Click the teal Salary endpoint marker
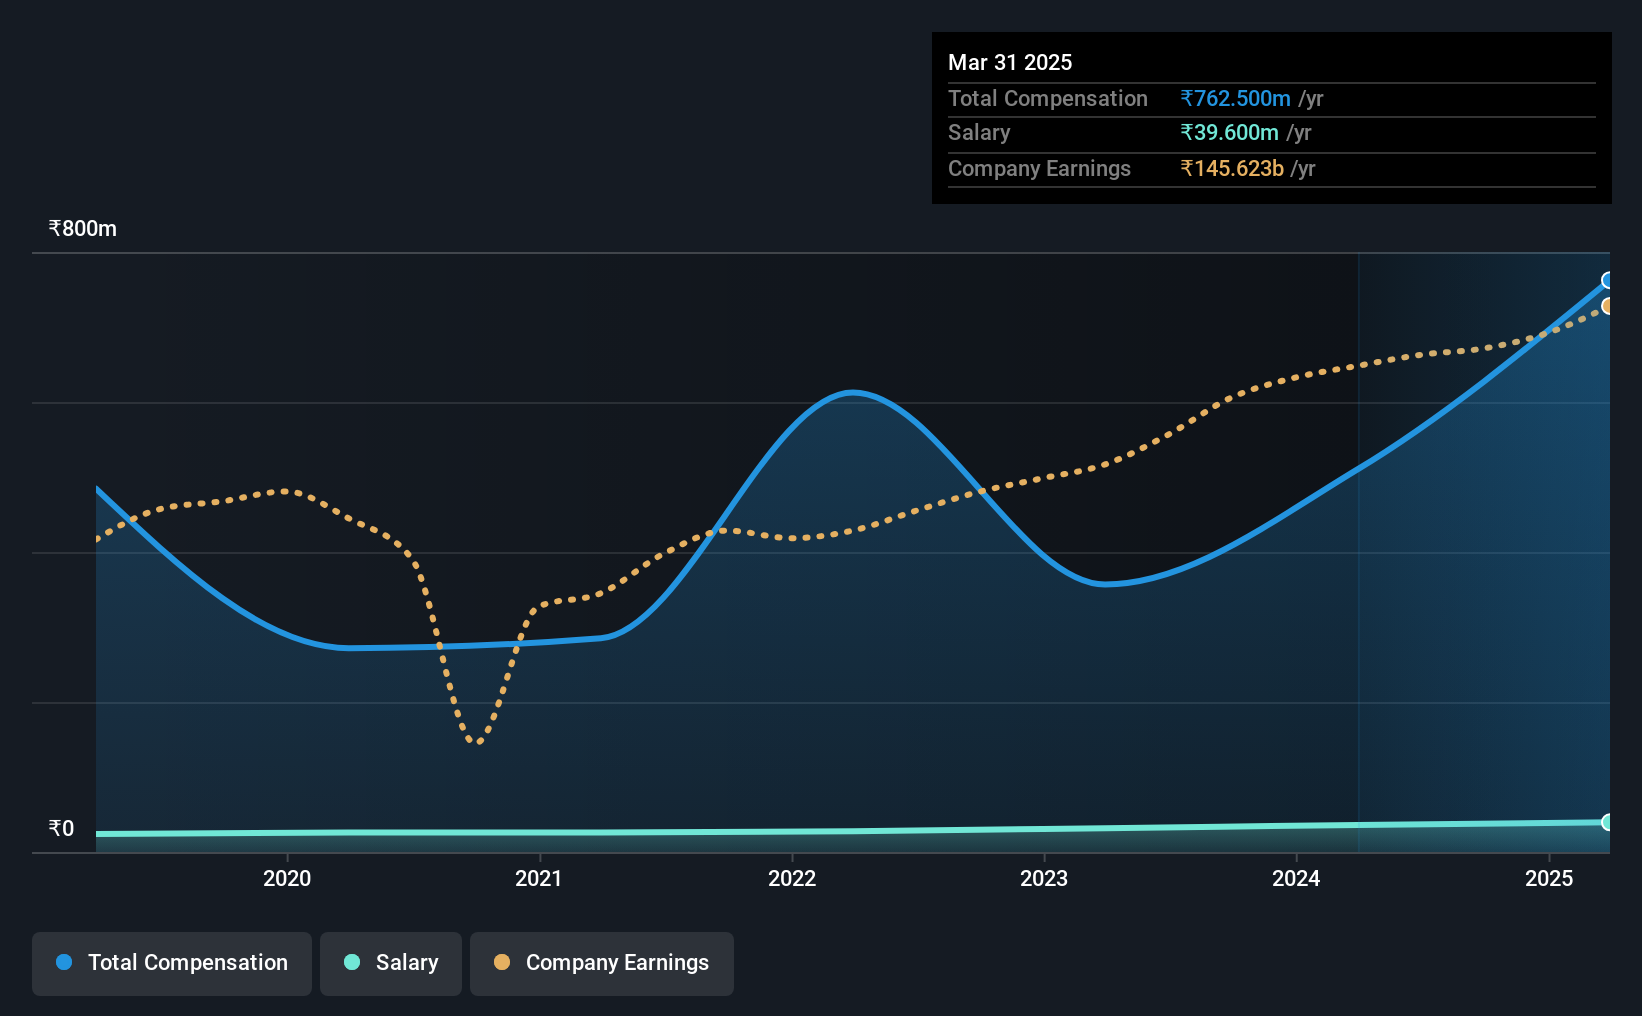 coord(1608,822)
